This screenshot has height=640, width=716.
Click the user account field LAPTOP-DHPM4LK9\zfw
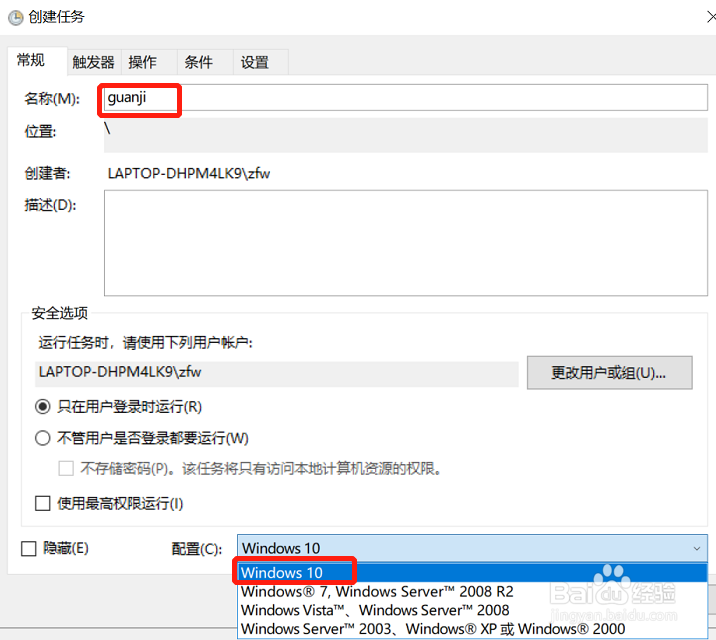click(x=277, y=373)
